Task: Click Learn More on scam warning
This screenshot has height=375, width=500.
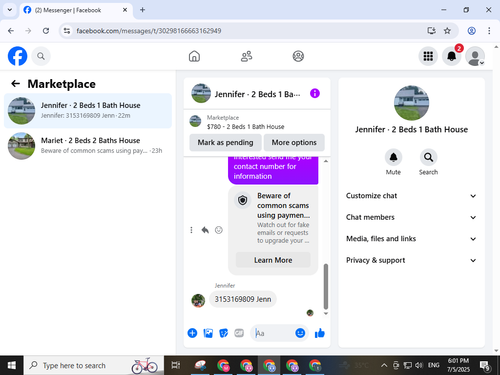Action: (273, 260)
